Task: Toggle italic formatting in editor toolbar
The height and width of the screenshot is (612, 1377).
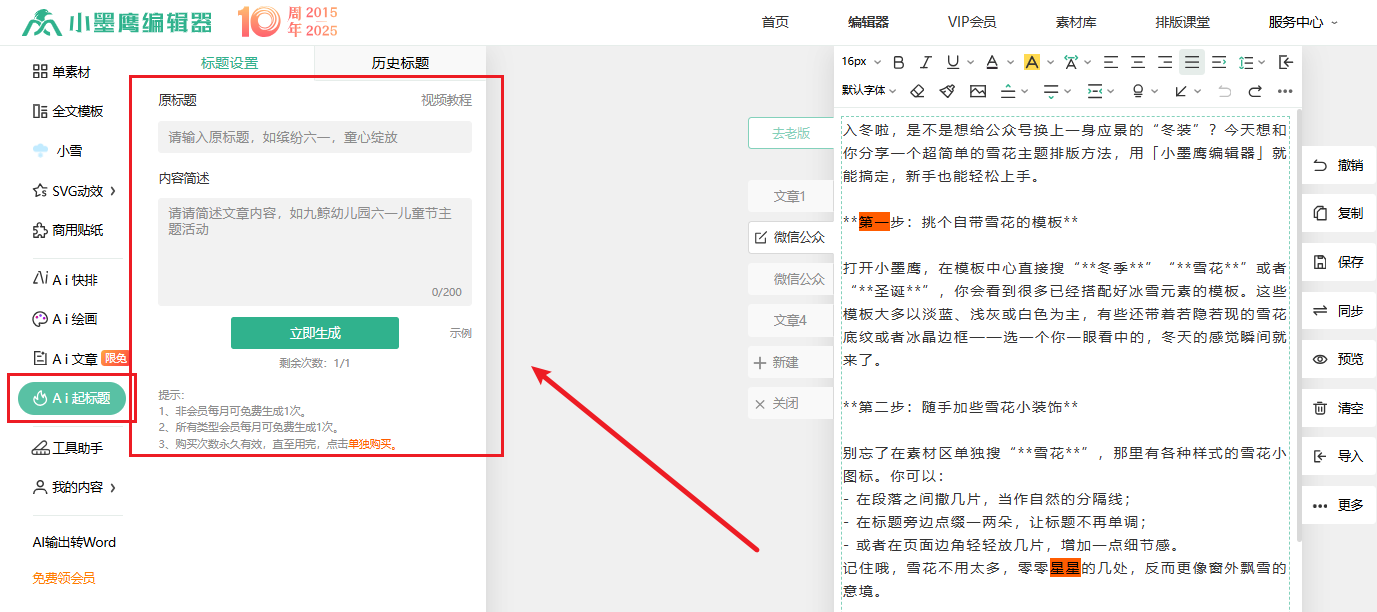Action: (926, 62)
